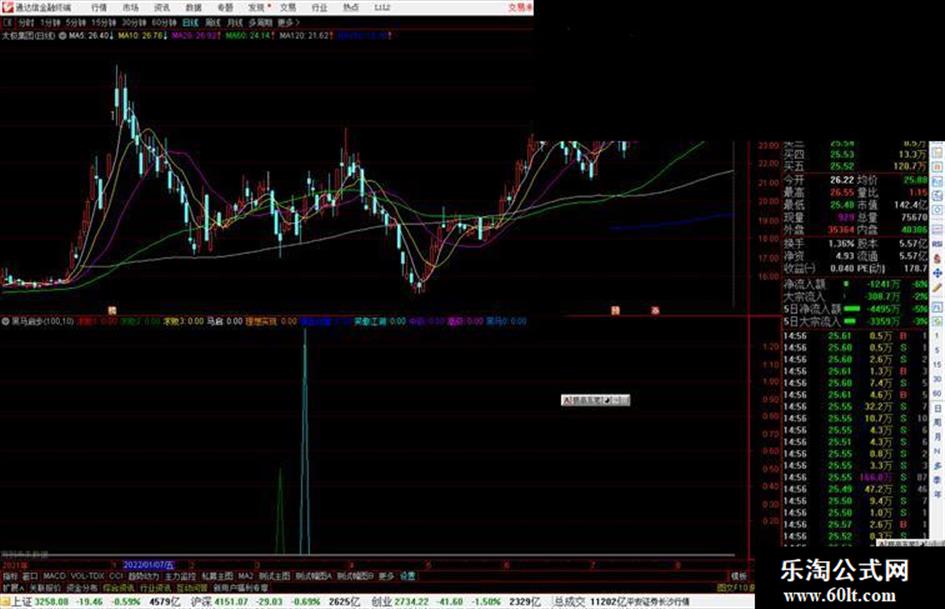Open the 行业 menu
The width and height of the screenshot is (945, 609).
[x=319, y=7]
